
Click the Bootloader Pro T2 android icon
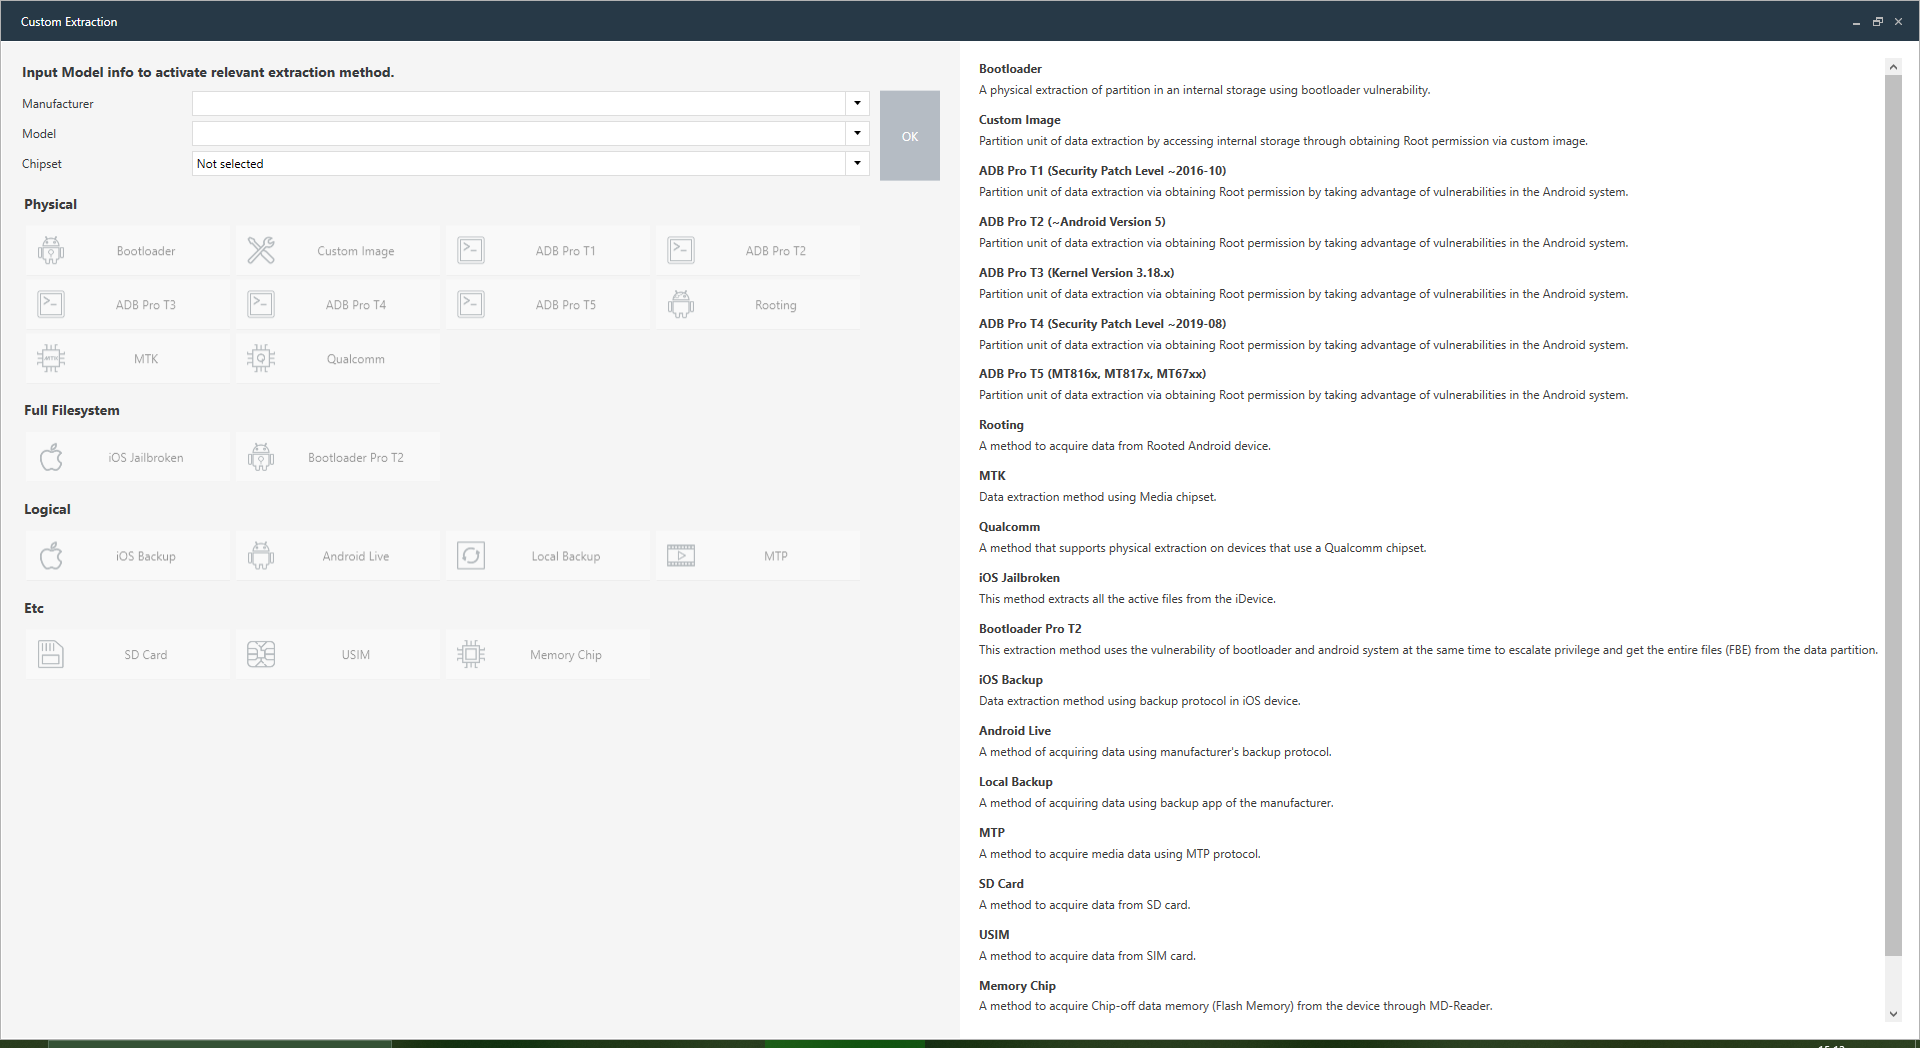261,457
